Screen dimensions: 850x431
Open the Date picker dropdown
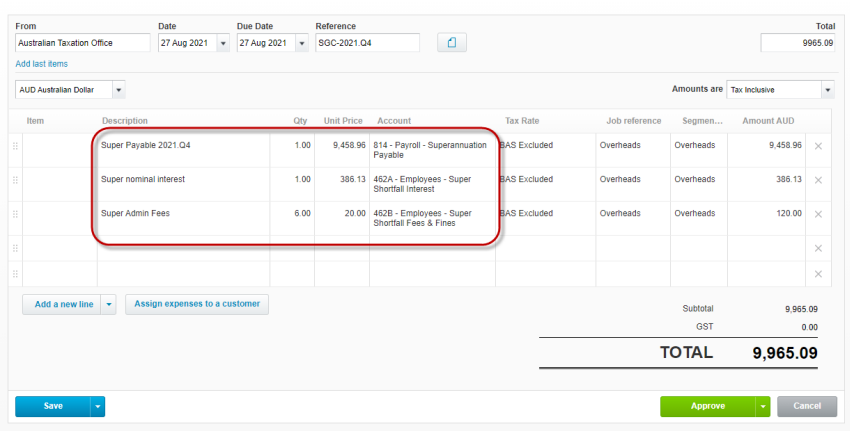pos(222,43)
